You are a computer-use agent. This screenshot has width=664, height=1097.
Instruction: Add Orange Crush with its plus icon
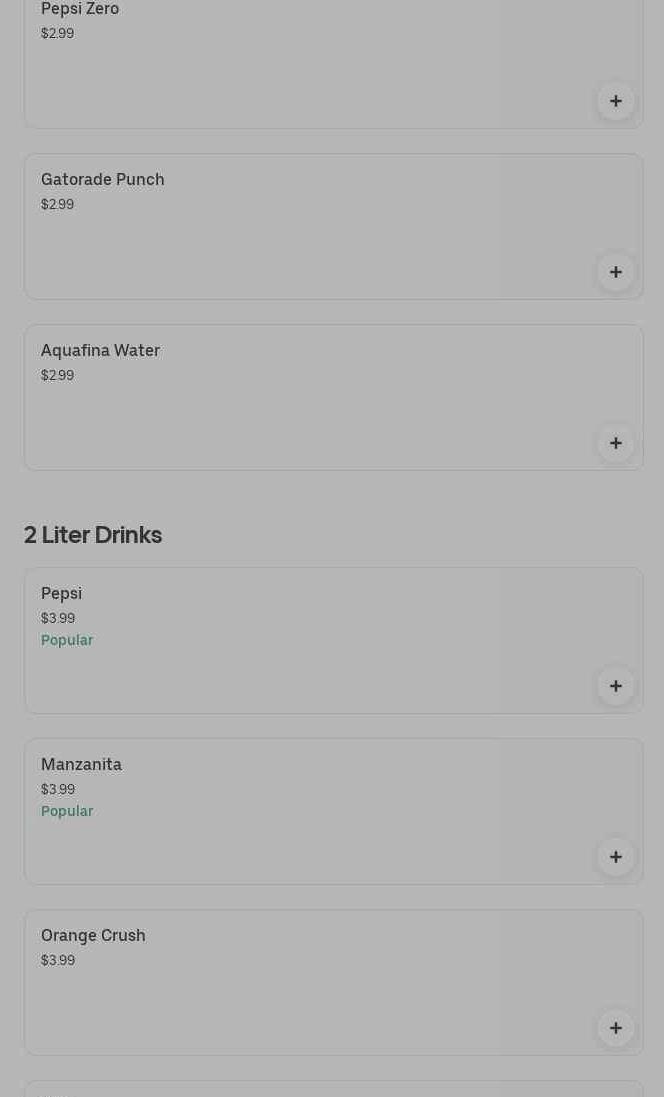pos(615,1028)
